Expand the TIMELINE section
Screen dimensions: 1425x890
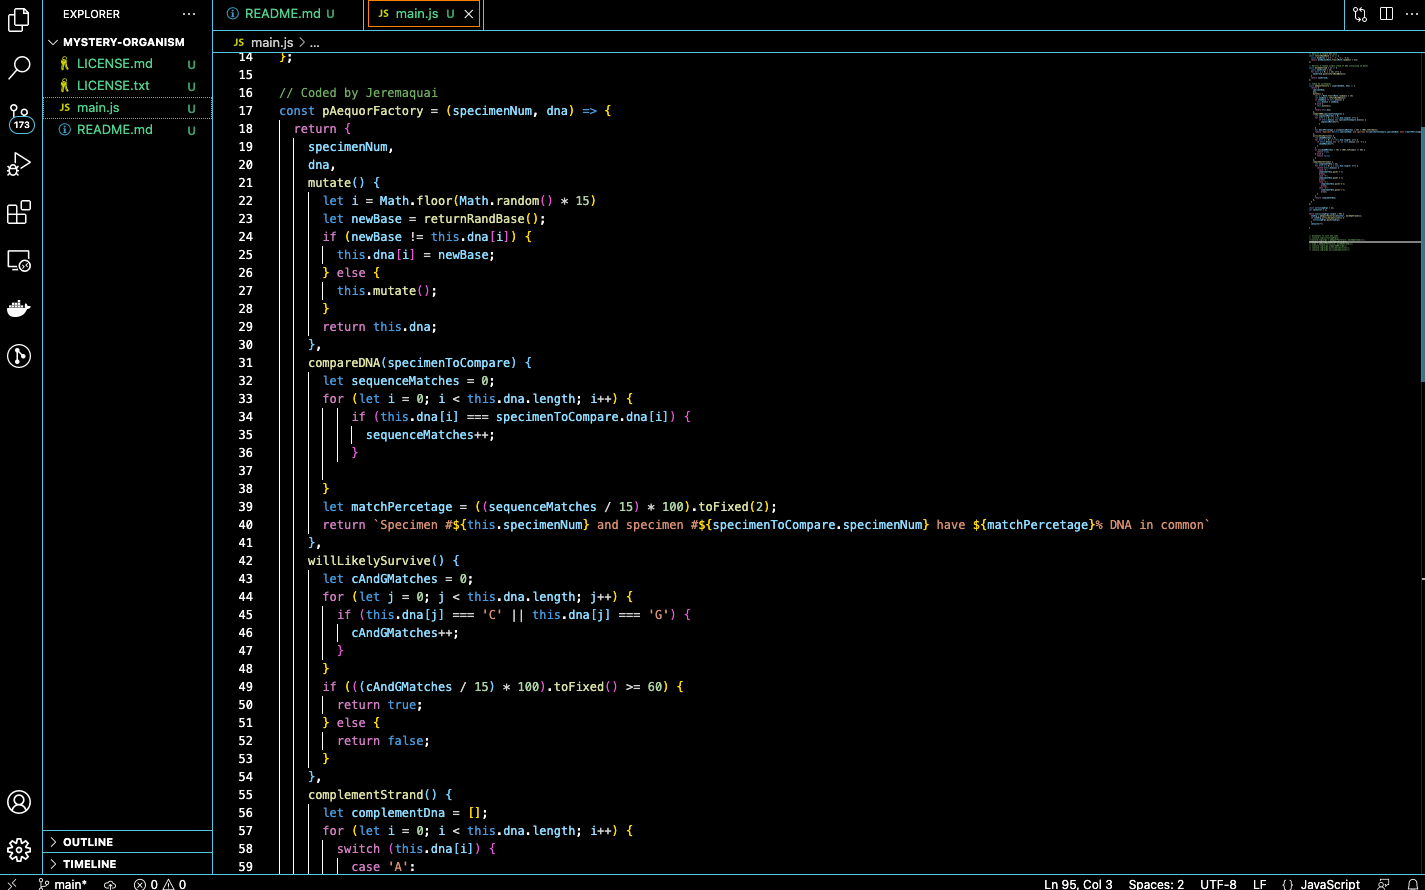coord(127,864)
